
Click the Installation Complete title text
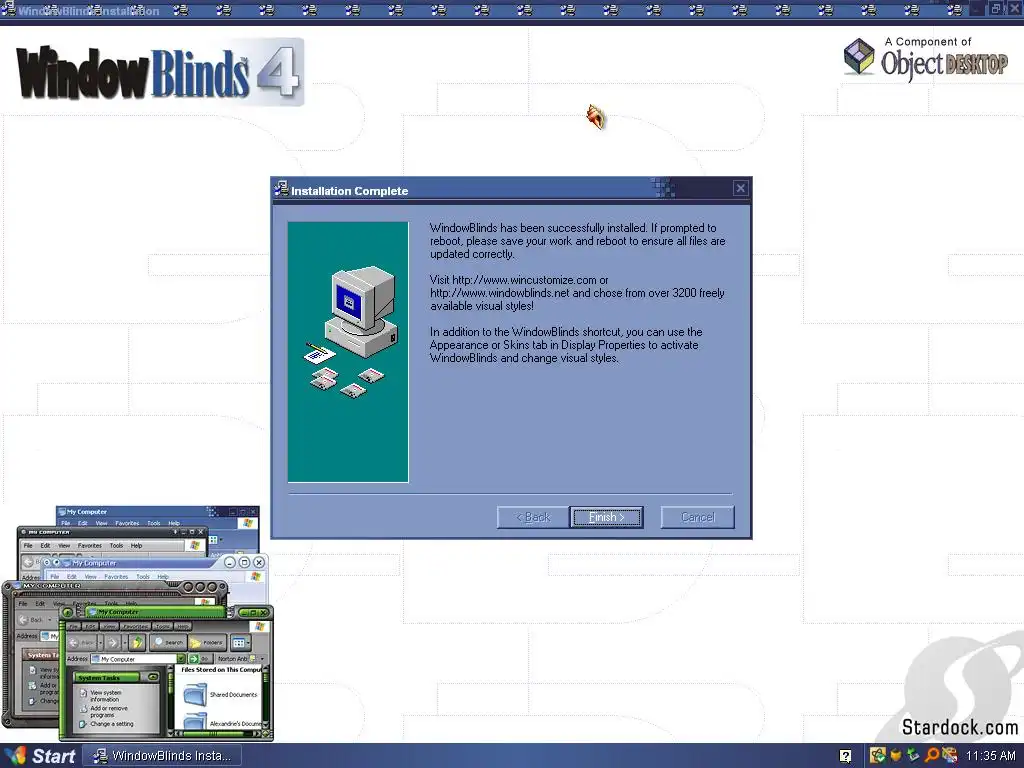click(x=349, y=191)
